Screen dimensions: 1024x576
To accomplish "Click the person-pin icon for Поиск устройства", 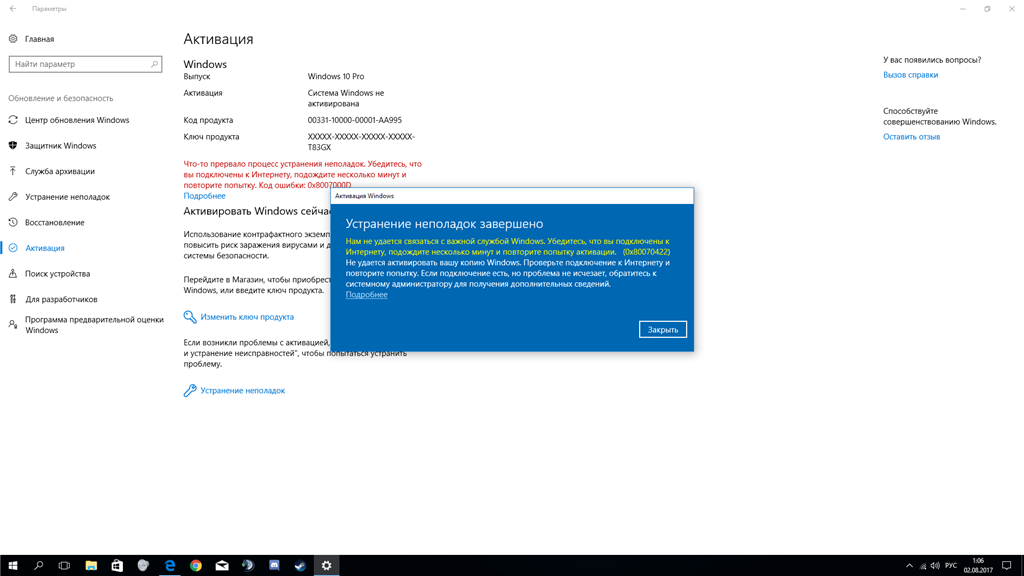I will tap(13, 274).
